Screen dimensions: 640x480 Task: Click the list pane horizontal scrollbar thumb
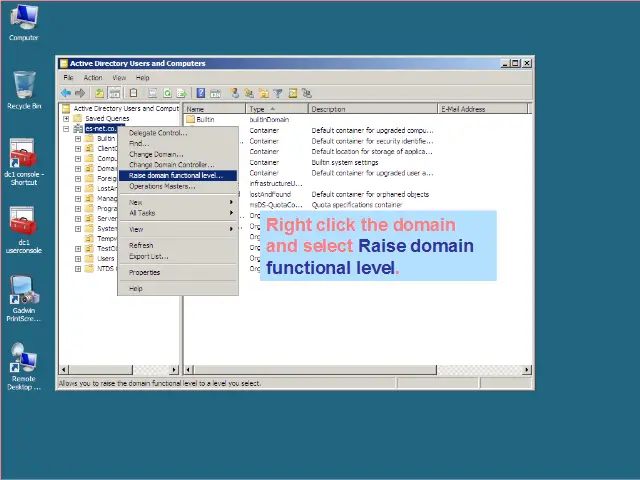[x=315, y=370]
